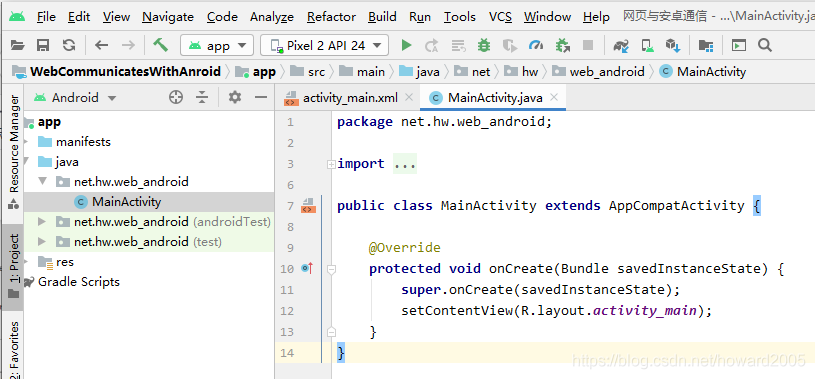Viewport: 815px width, 379px height.
Task: Collapse the net.hw.web_android package
Action: pyautogui.click(x=43, y=182)
